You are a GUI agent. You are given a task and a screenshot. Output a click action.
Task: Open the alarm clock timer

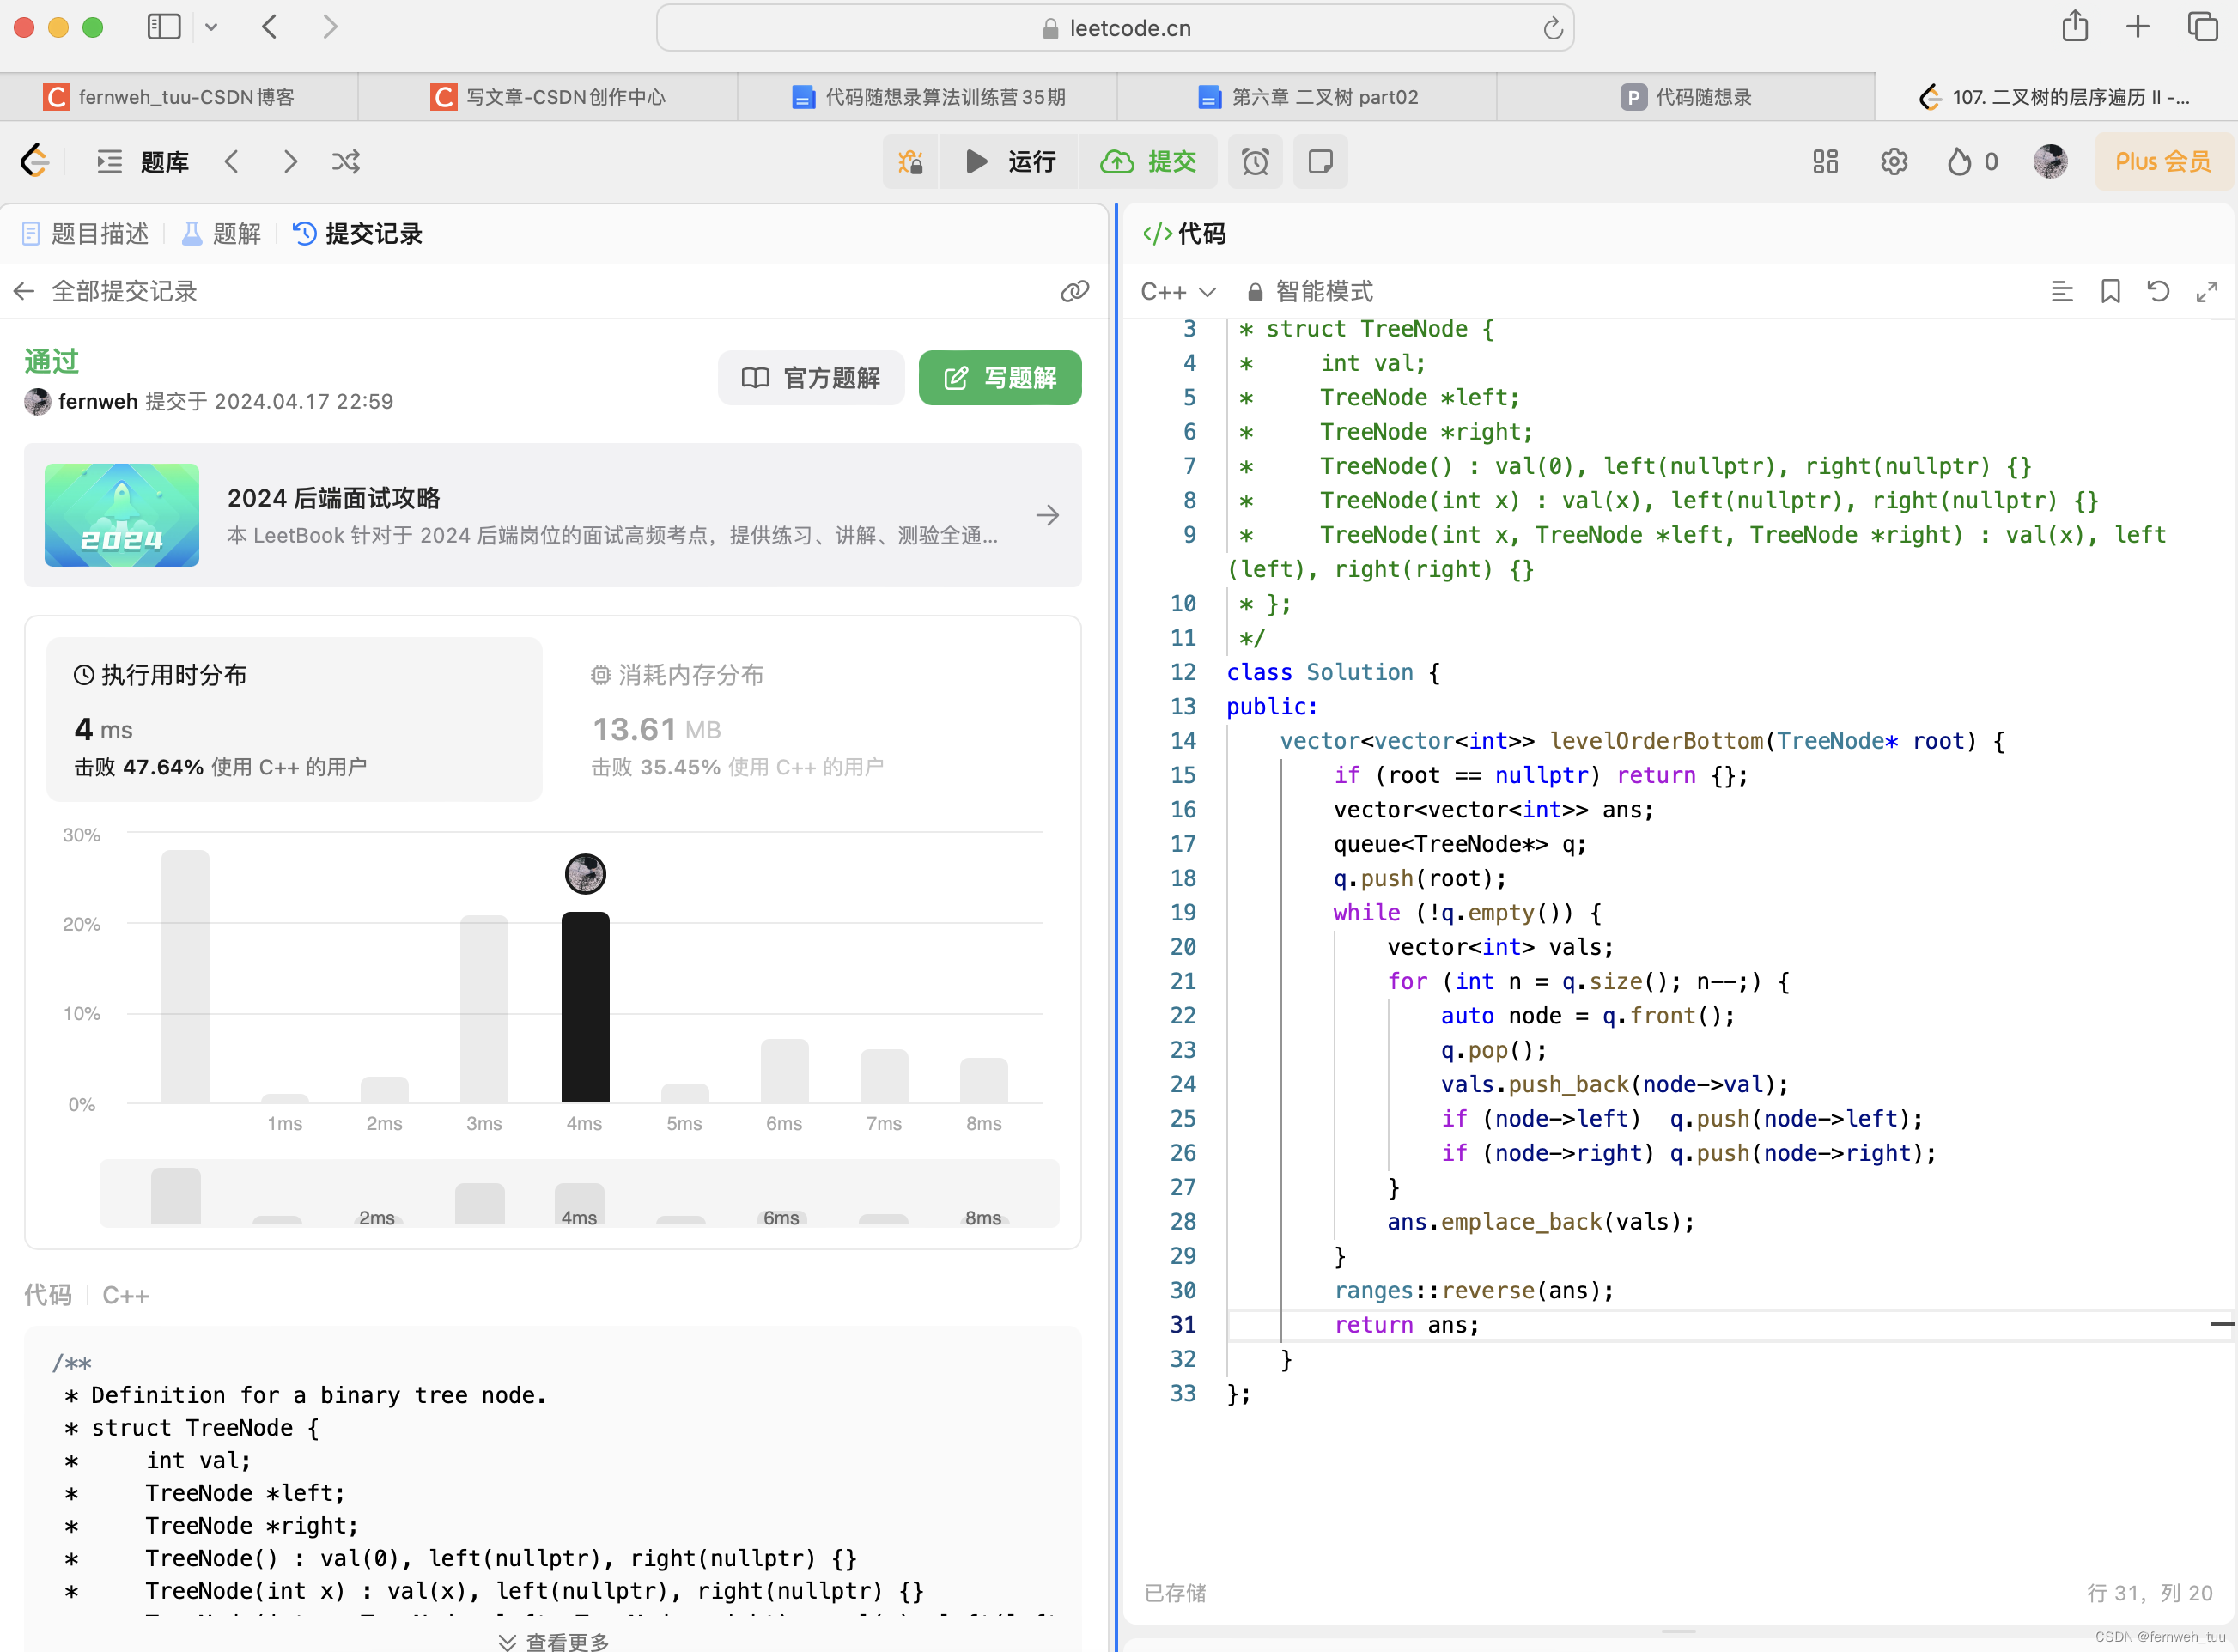point(1255,161)
